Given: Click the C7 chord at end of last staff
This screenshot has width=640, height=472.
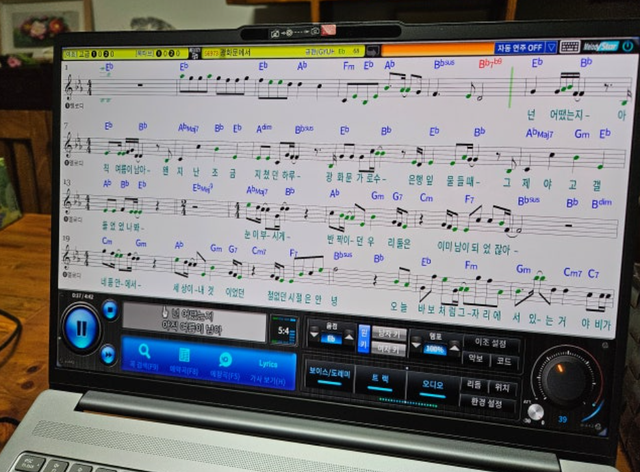Looking at the screenshot, I should point(593,274).
